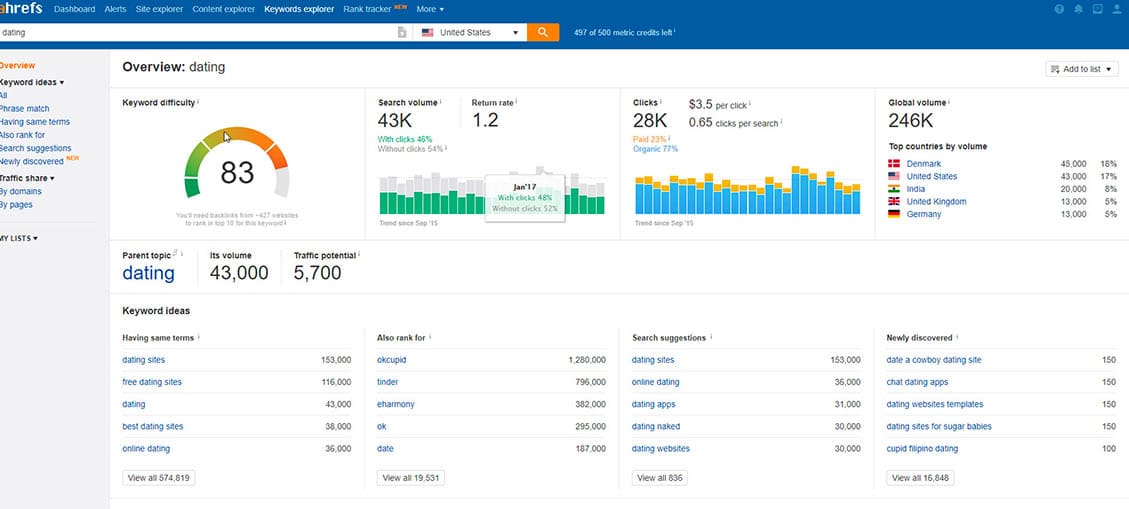Open the okcupid keyword link

pyautogui.click(x=391, y=360)
